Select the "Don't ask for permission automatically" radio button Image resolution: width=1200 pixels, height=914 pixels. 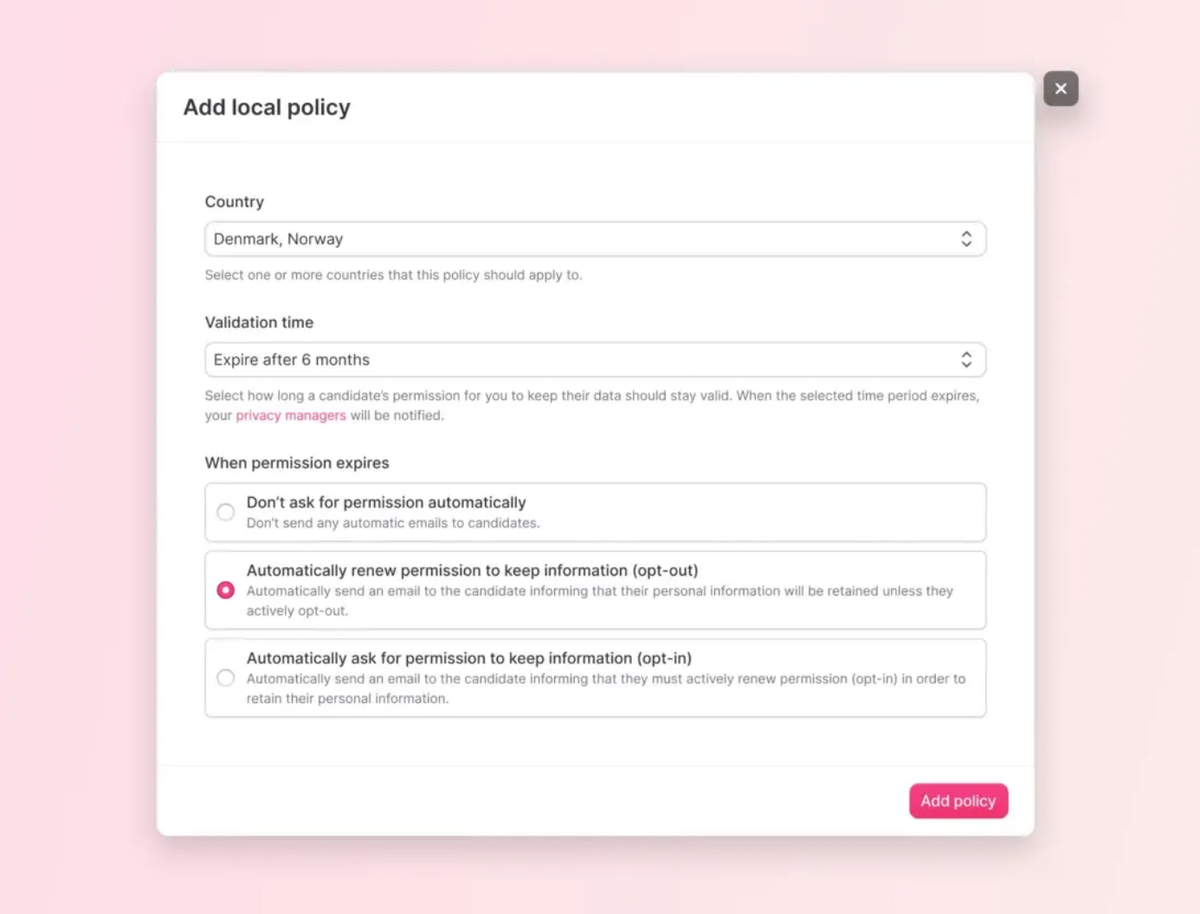[x=226, y=512]
